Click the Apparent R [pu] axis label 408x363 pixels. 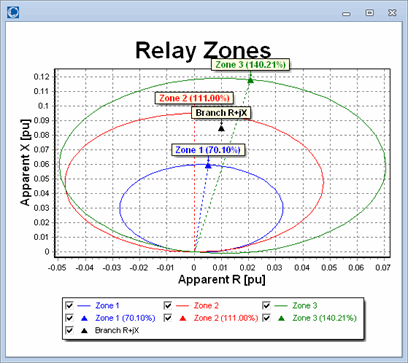pyautogui.click(x=222, y=279)
